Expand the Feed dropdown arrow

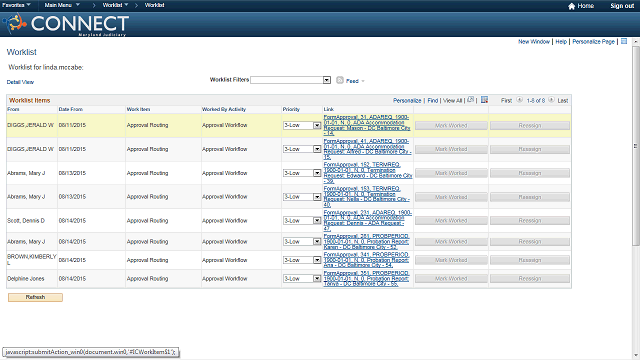click(x=363, y=81)
